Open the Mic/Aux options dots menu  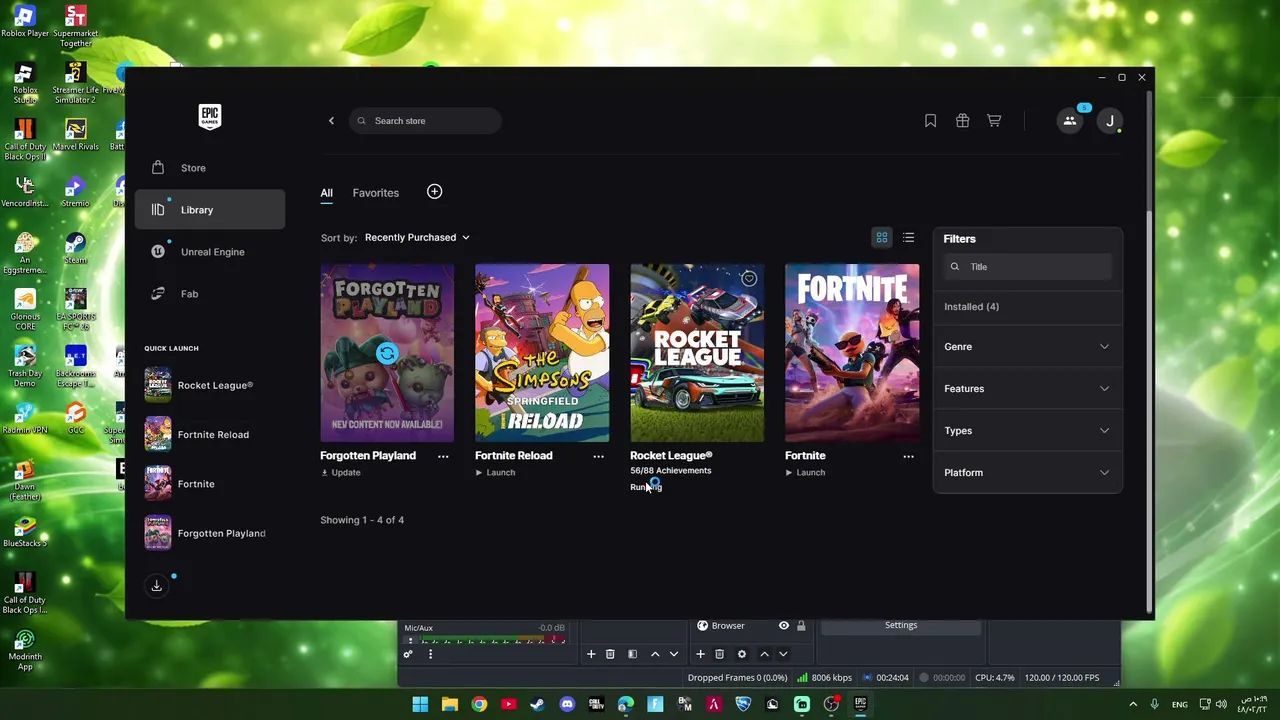(x=430, y=654)
